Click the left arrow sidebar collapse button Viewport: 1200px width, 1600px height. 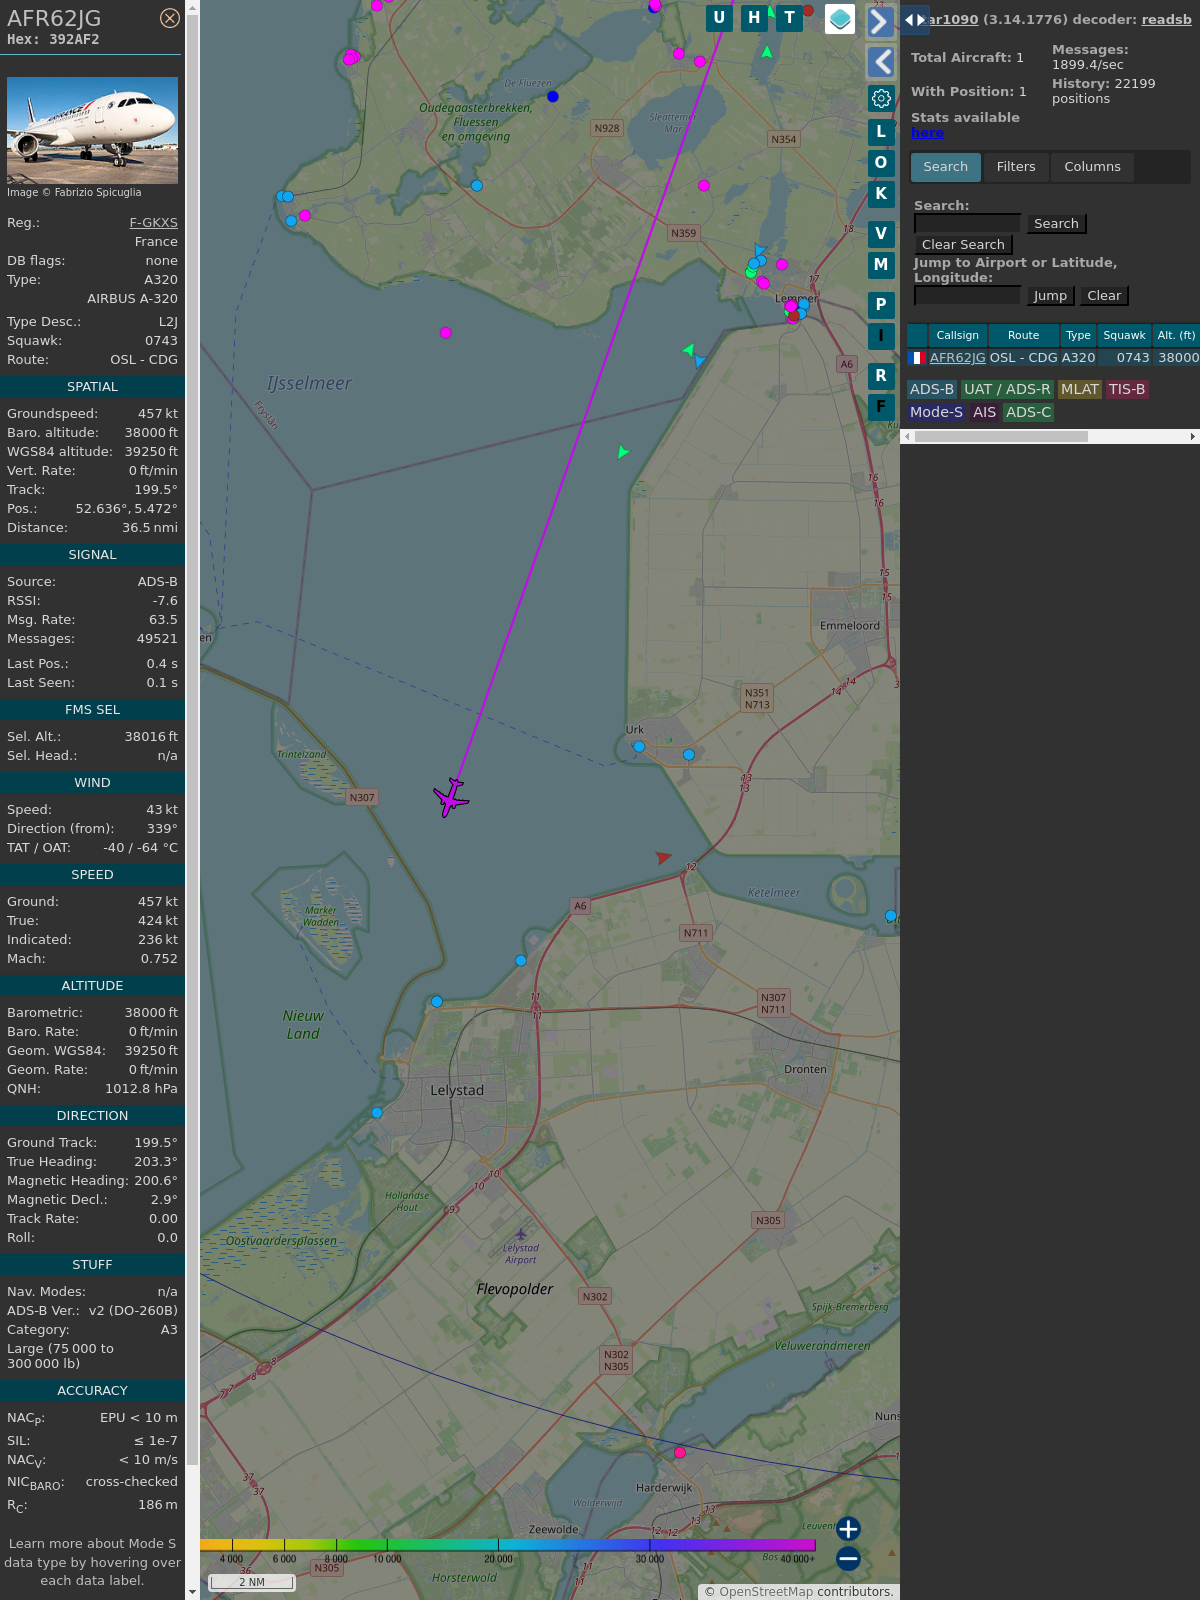pyautogui.click(x=880, y=62)
